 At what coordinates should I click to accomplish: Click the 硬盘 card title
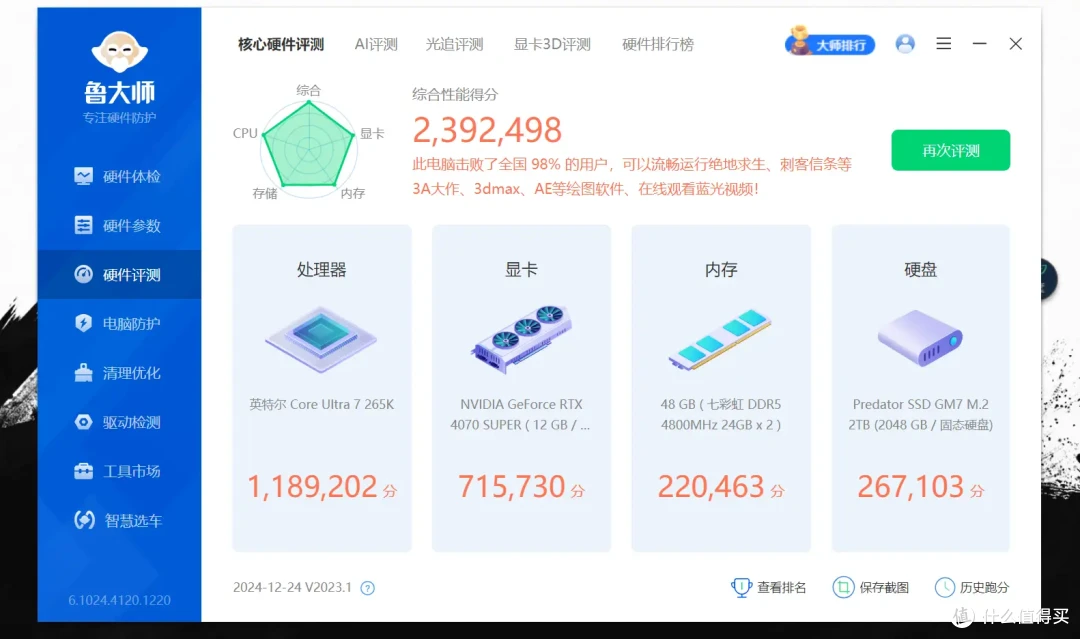(920, 269)
